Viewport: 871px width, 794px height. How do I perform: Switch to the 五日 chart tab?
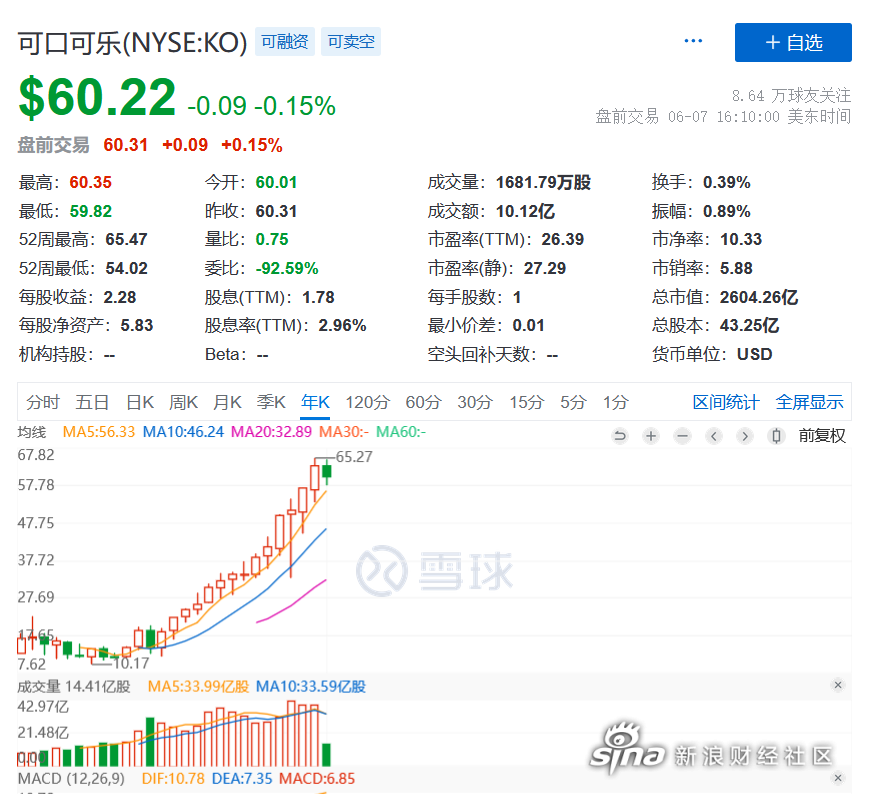[92, 402]
